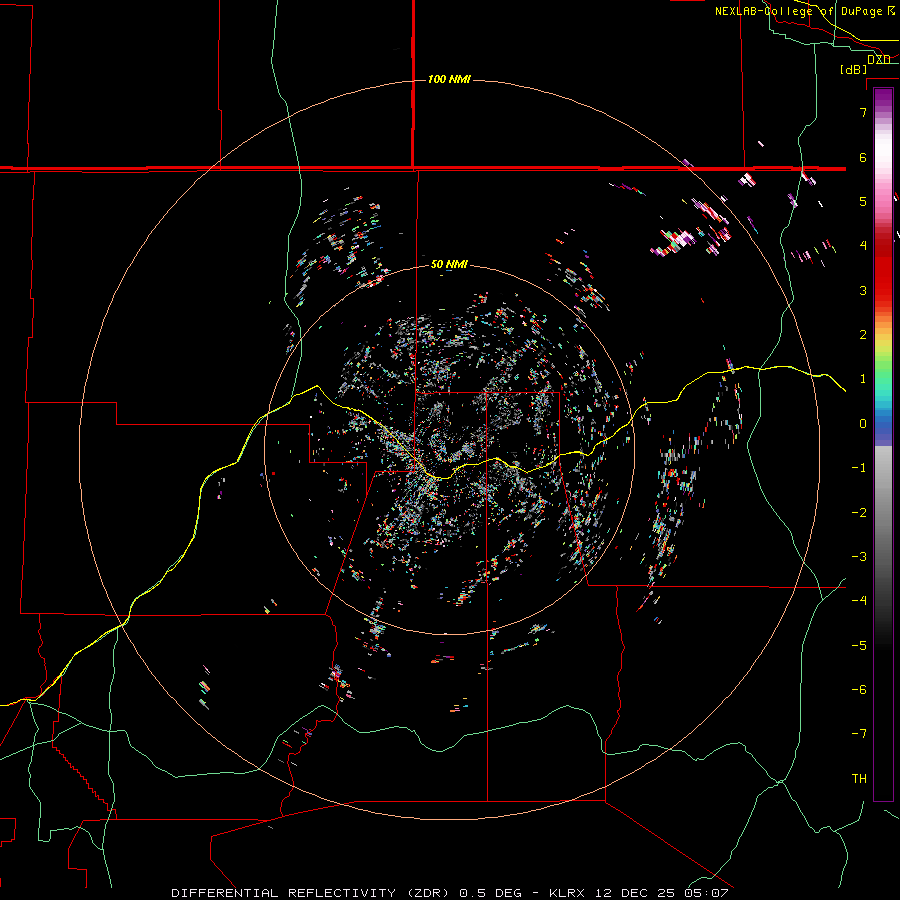Click the 2 value on the color scale
This screenshot has height=900, width=900.
click(x=863, y=335)
